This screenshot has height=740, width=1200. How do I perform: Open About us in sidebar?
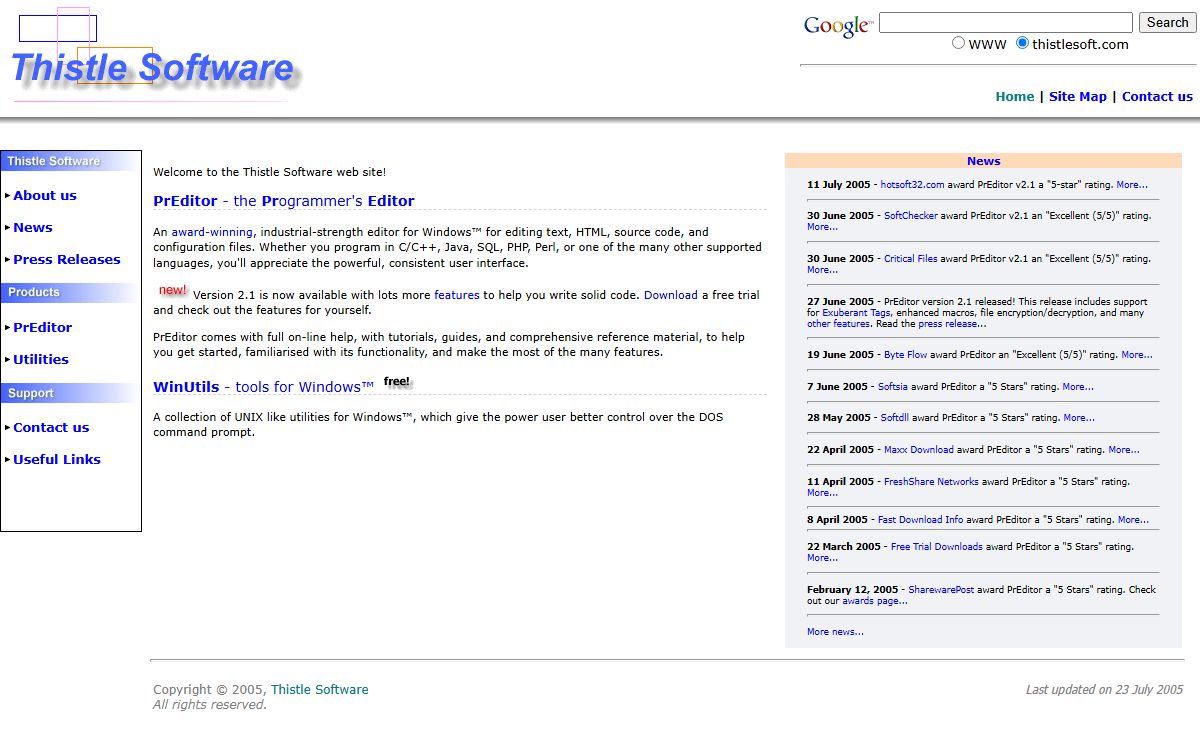click(45, 196)
